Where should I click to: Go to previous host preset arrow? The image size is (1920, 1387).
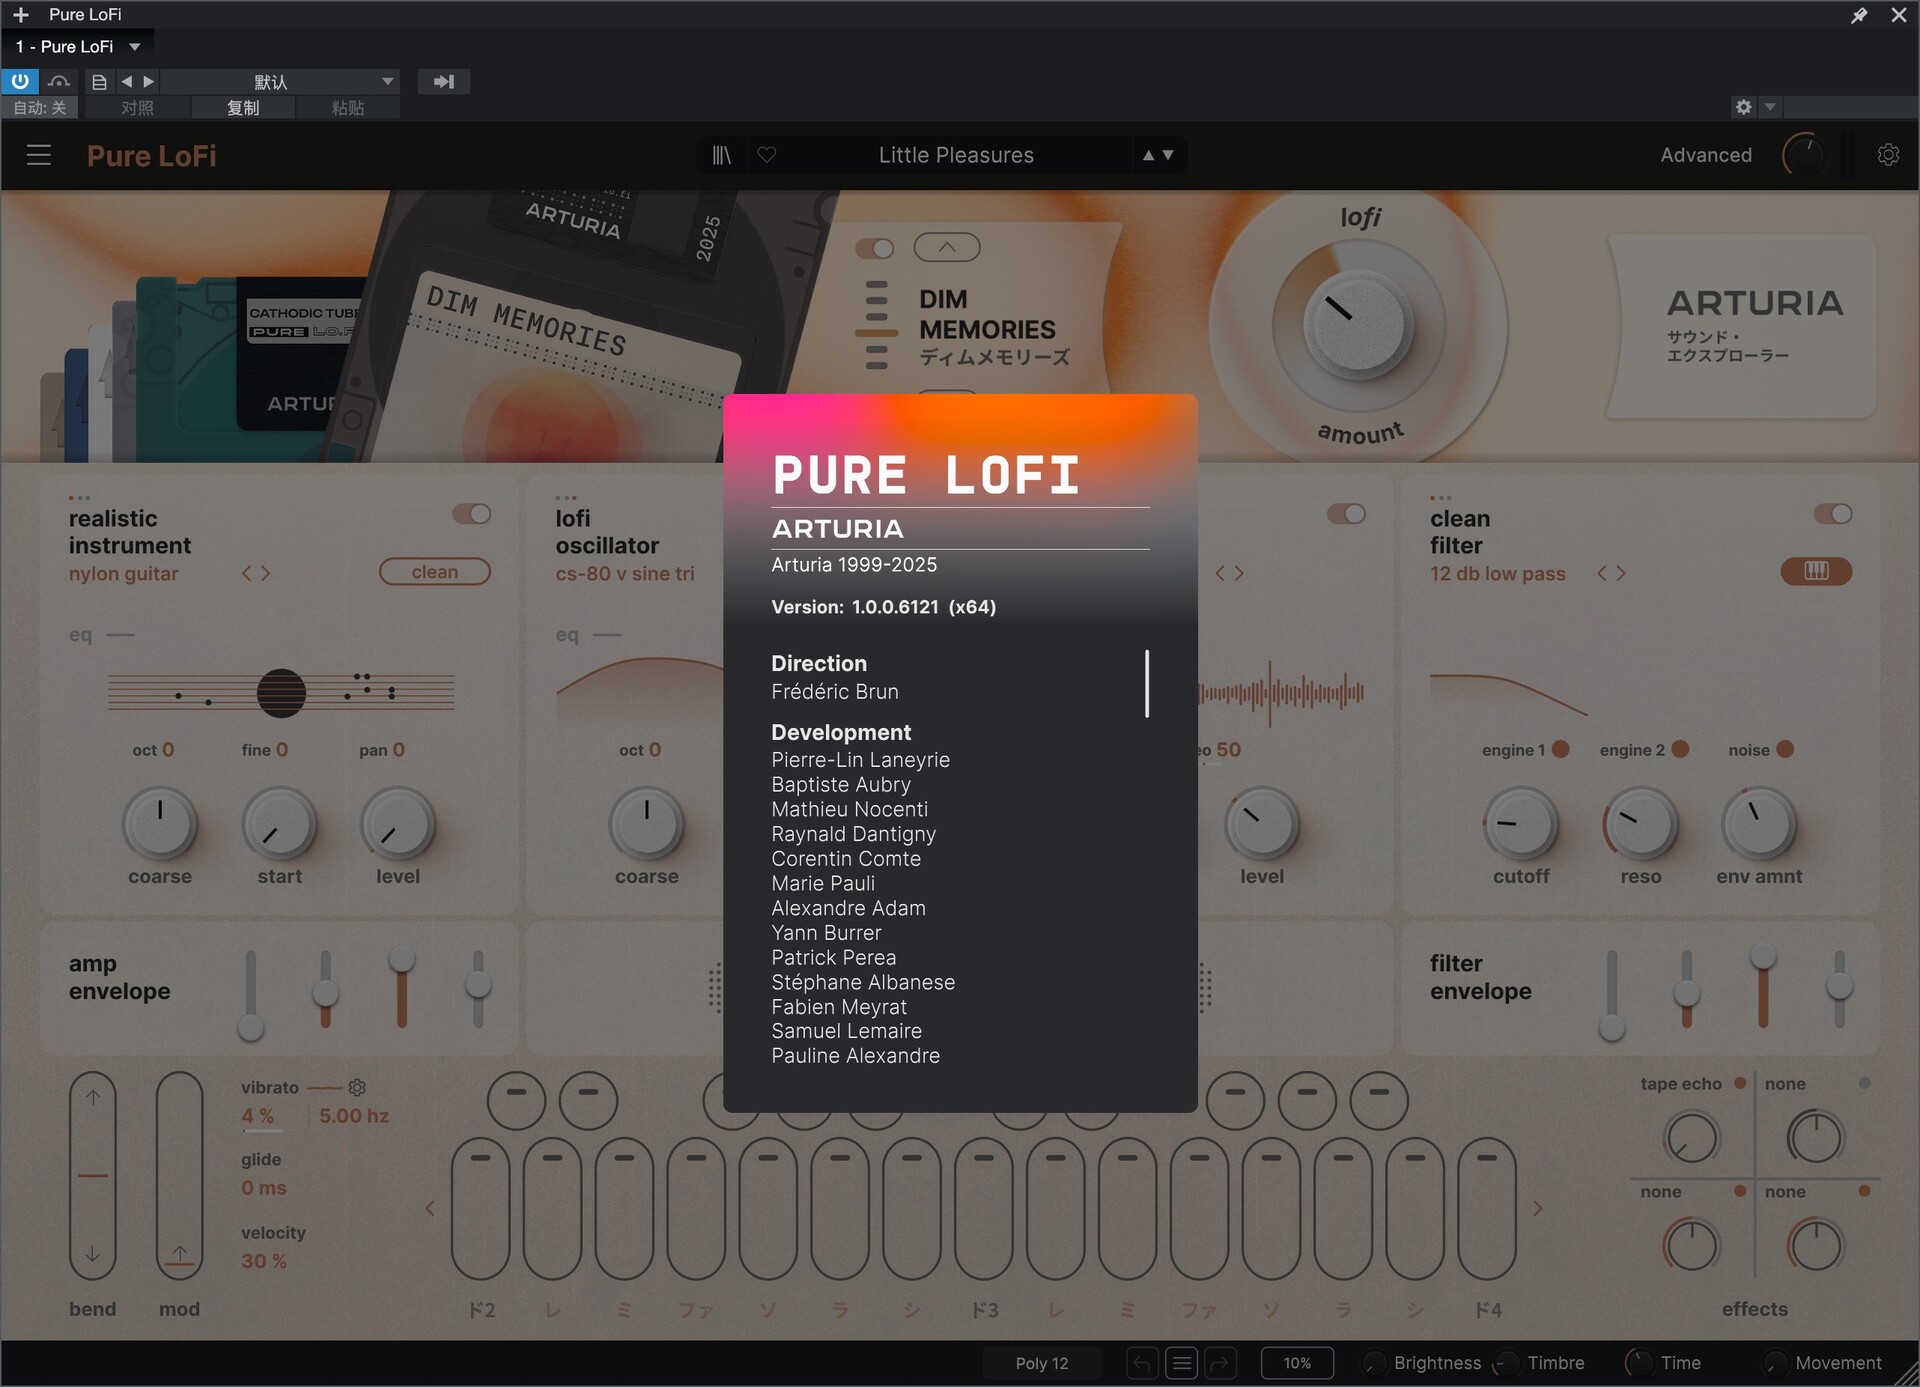127,81
